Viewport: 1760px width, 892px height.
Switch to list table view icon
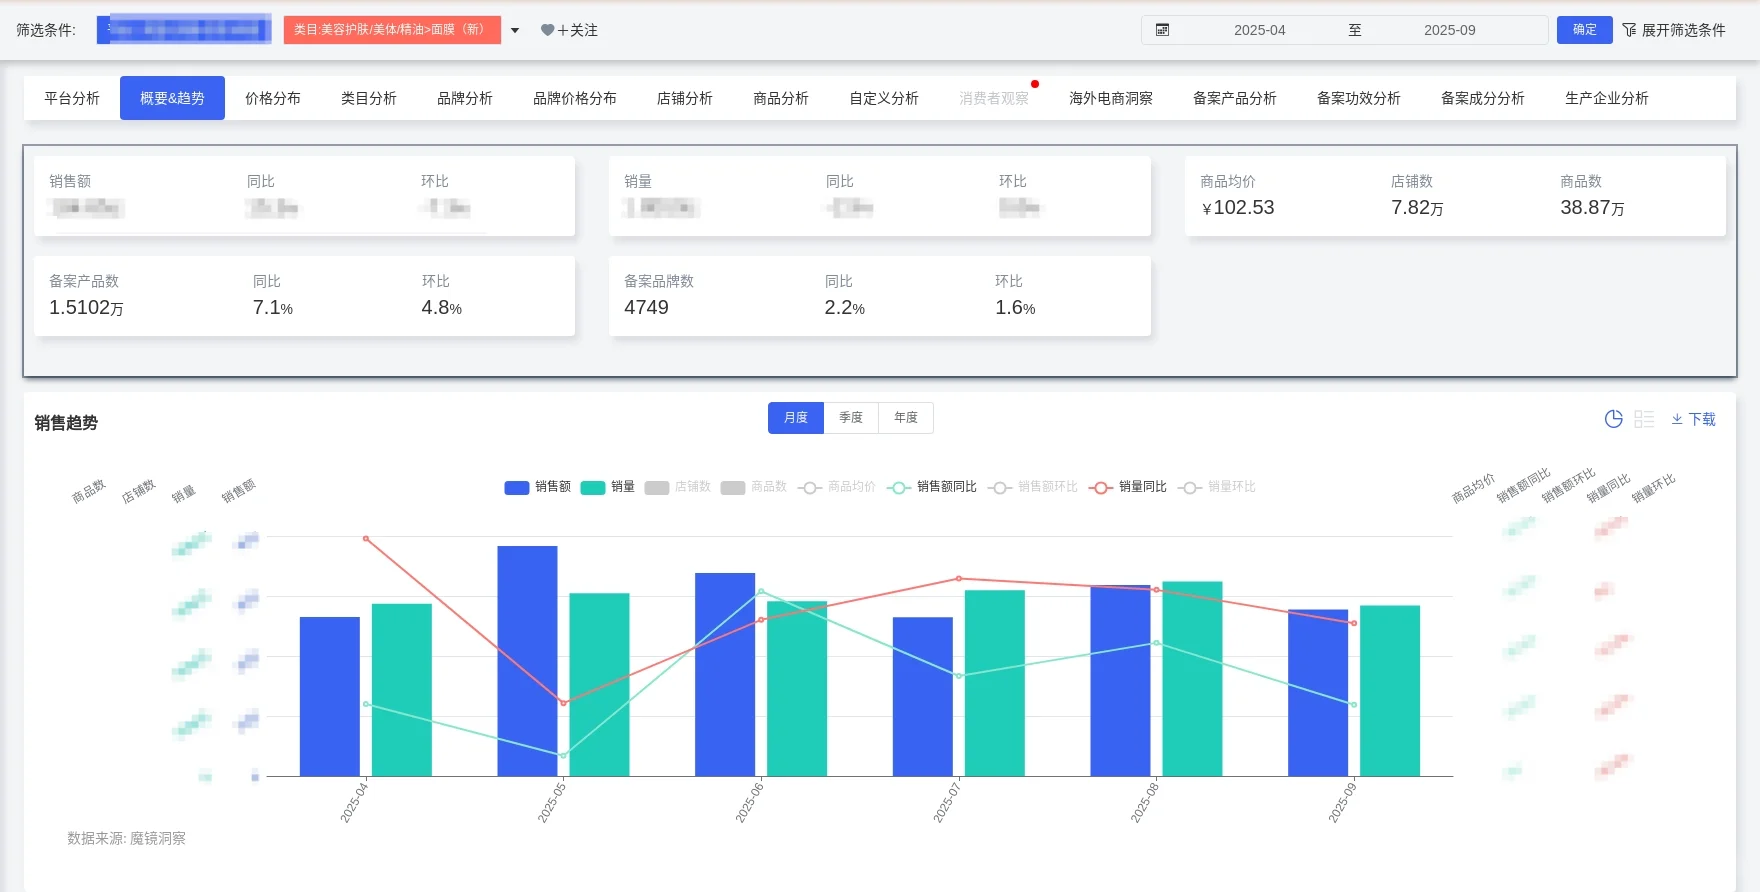[1644, 419]
